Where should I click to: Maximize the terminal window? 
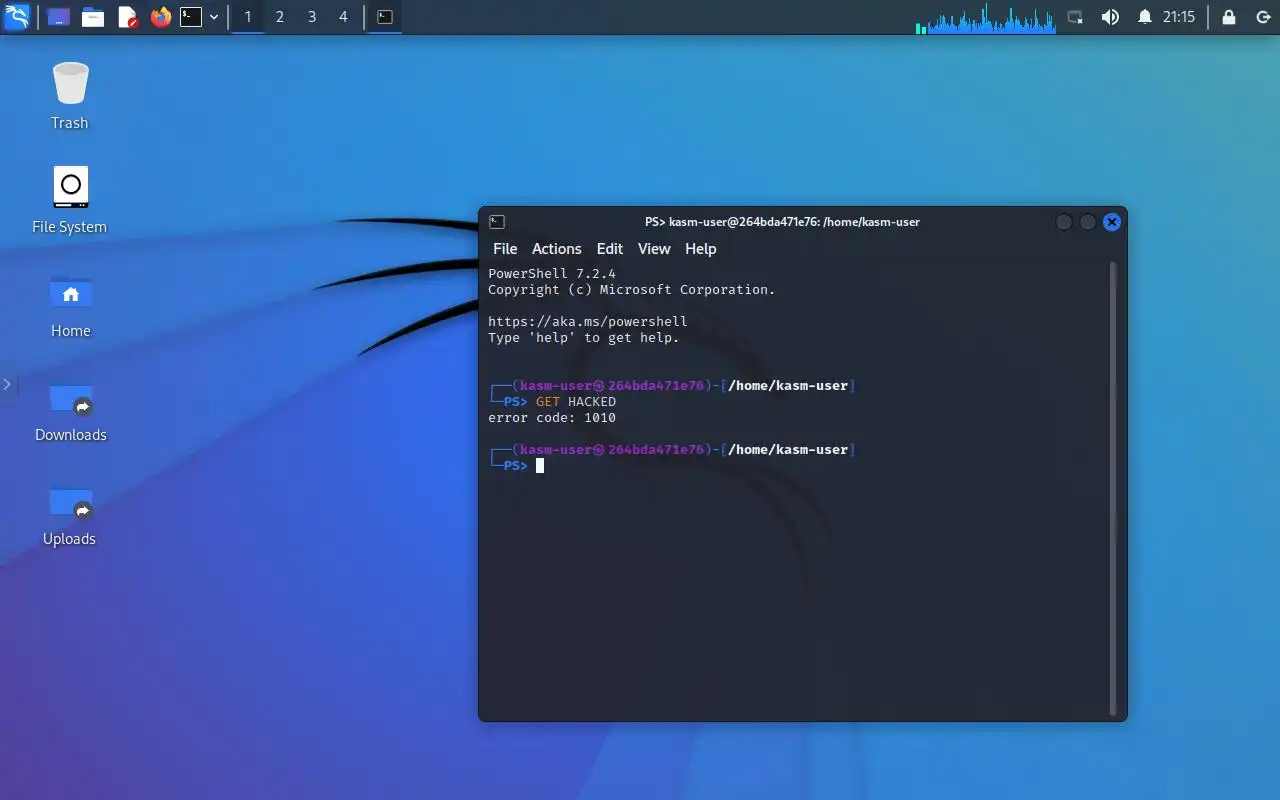1088,222
